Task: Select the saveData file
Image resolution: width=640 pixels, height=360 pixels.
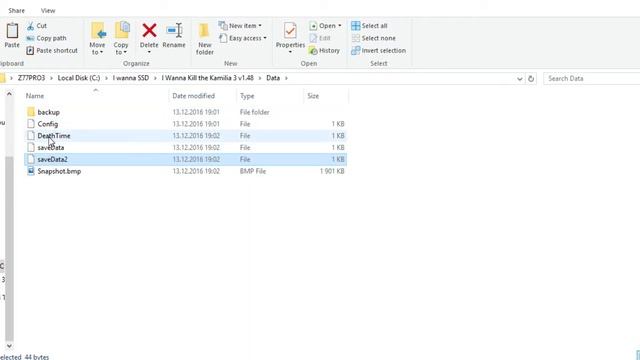Action: pos(186,147)
